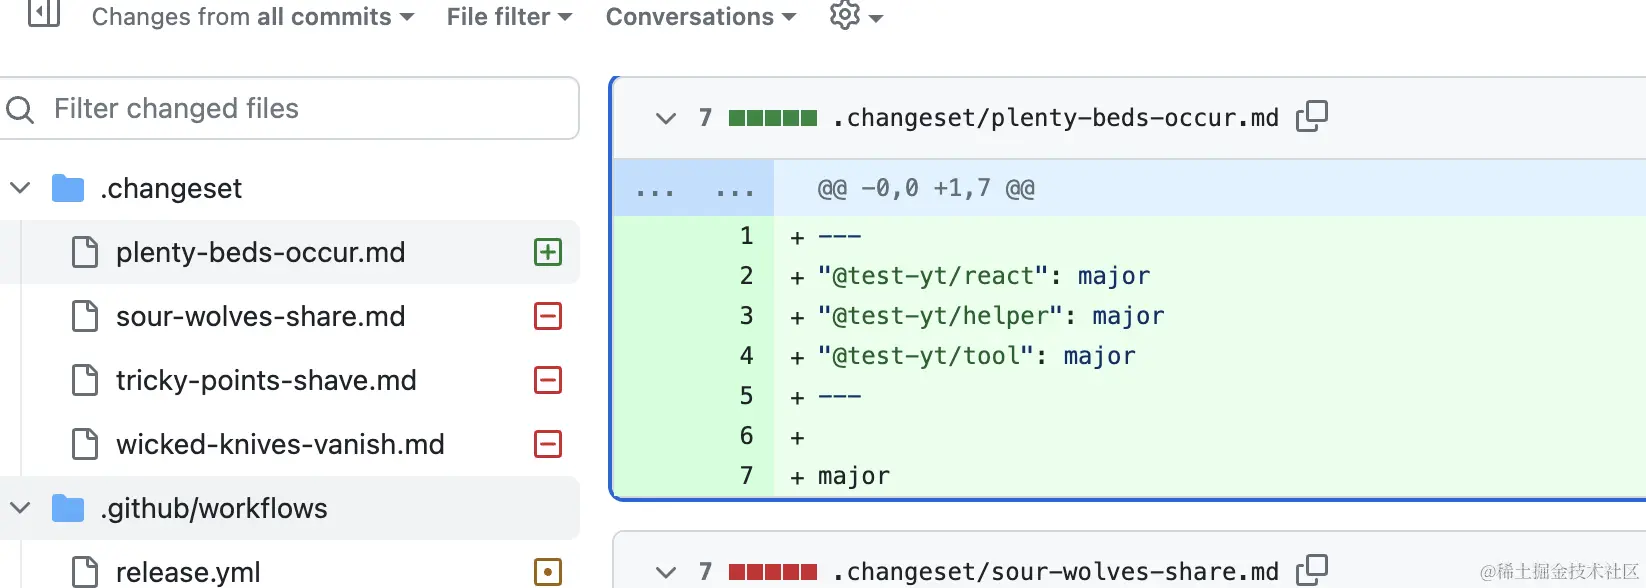
Task: Open wicked-knives-vanish.md from the file tree
Action: [x=280, y=444]
